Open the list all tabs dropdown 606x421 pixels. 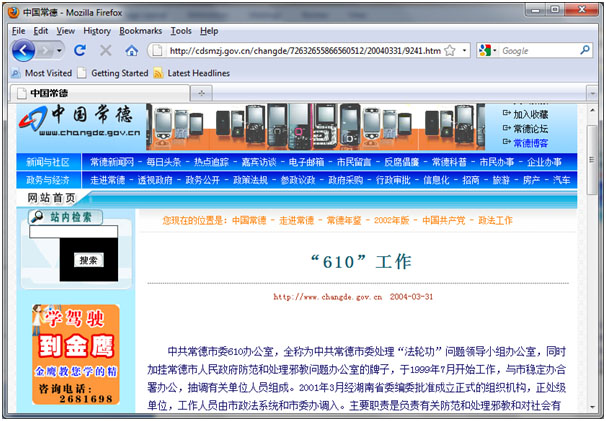[x=590, y=93]
